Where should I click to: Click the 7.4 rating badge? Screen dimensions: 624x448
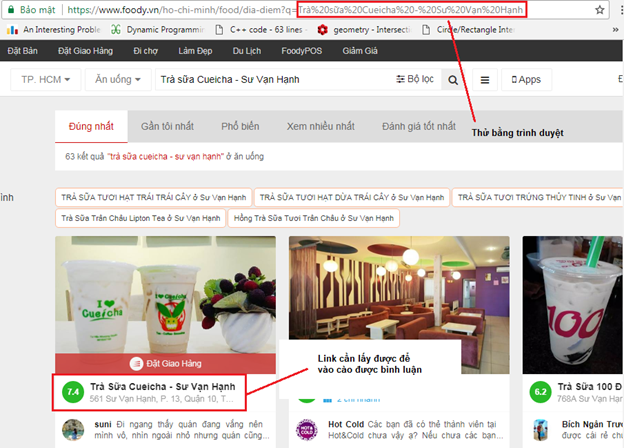(x=73, y=392)
